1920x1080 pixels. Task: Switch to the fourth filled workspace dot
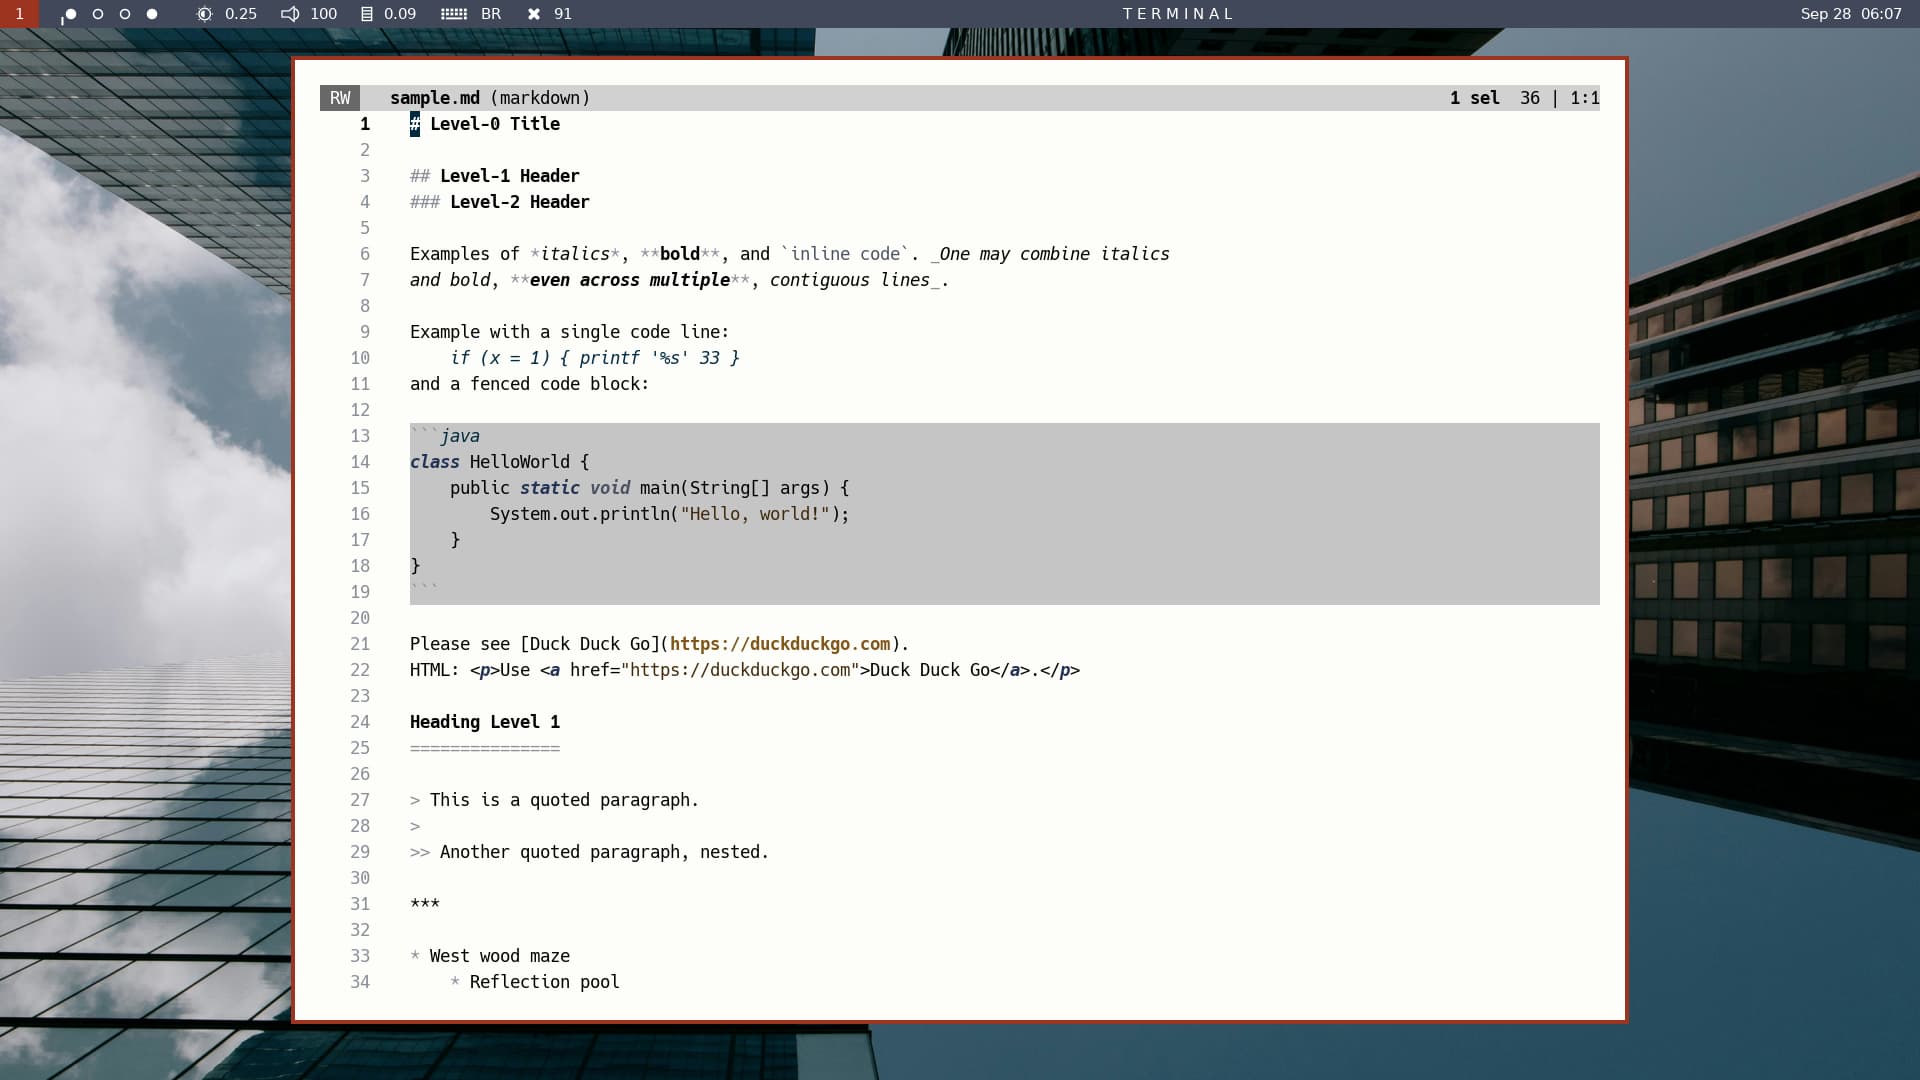tap(152, 14)
